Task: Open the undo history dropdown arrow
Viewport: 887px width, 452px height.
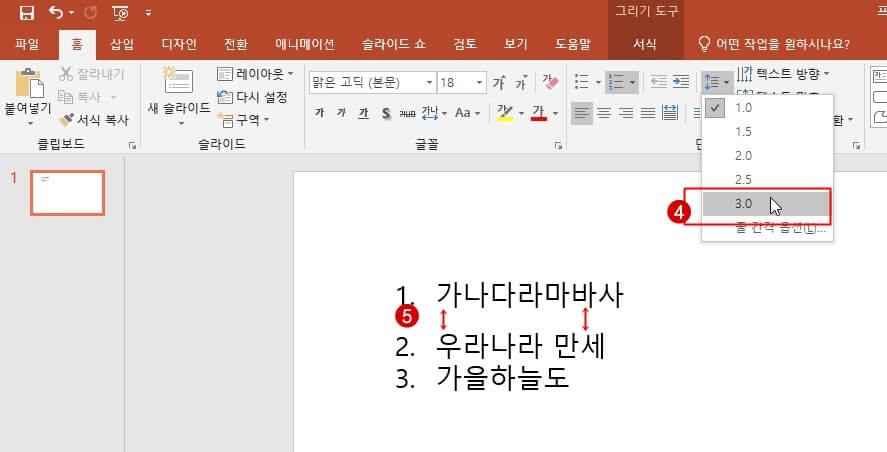Action: 71,12
